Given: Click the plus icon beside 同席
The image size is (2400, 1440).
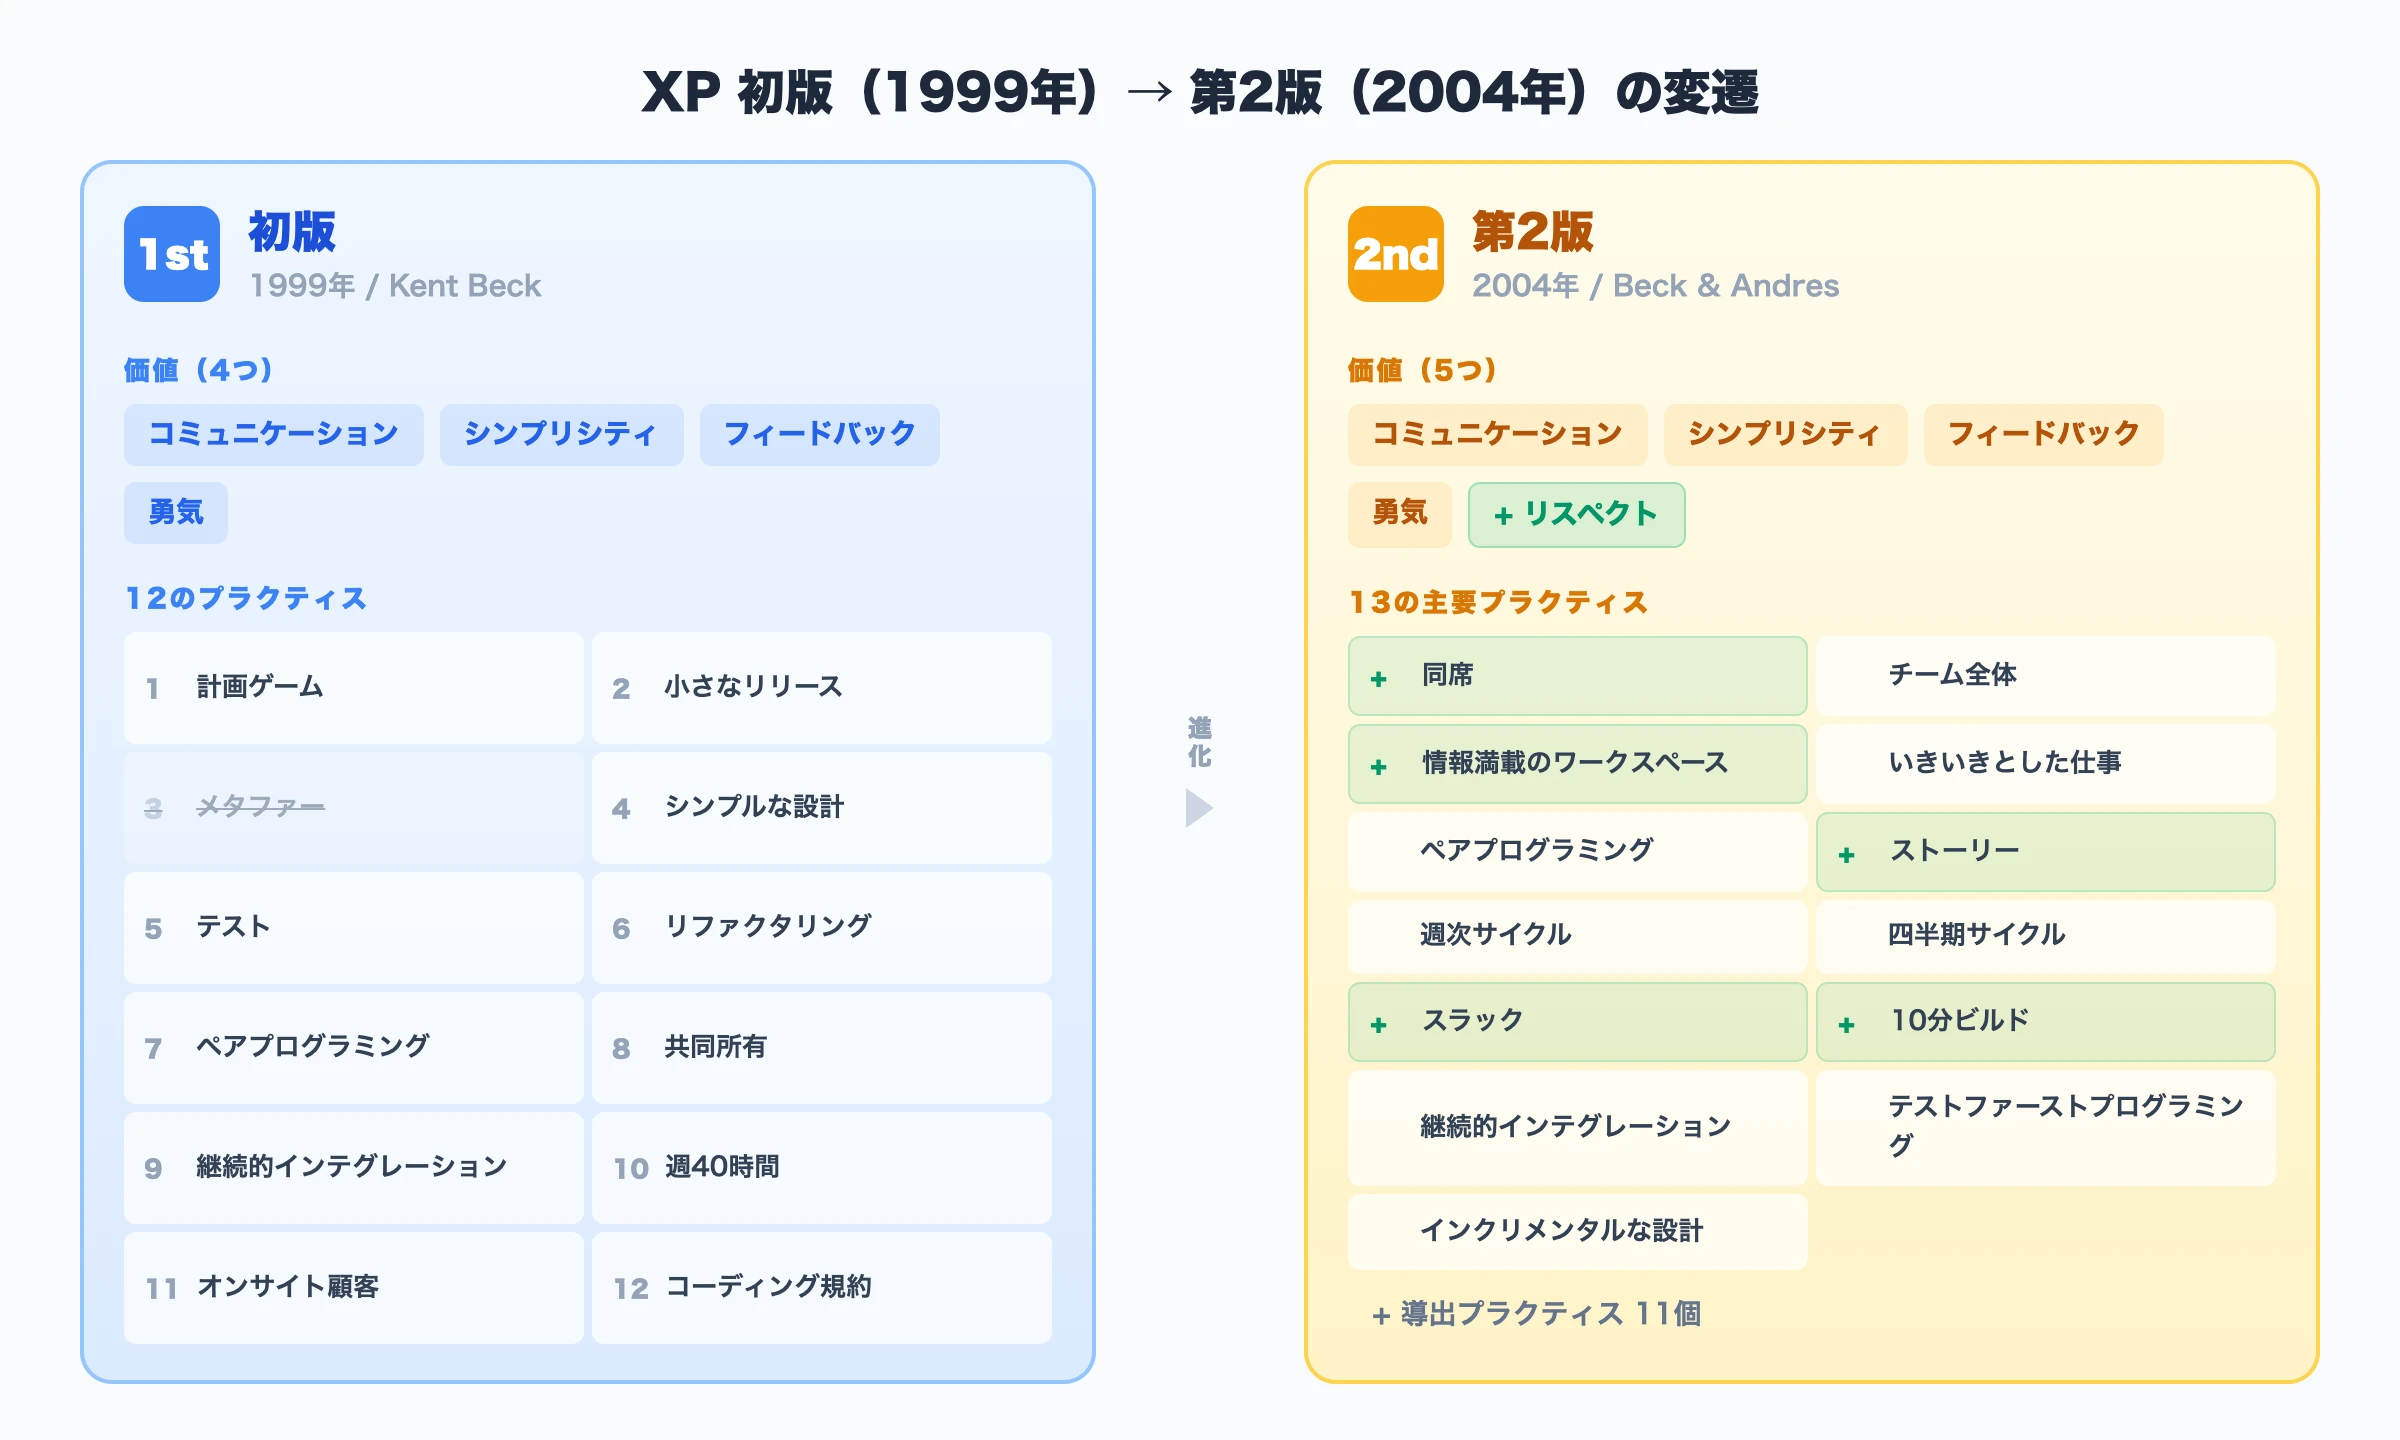Looking at the screenshot, I should [1379, 679].
